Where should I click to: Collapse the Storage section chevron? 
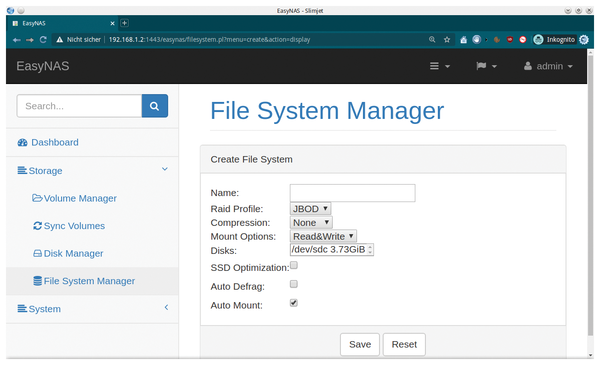point(165,169)
